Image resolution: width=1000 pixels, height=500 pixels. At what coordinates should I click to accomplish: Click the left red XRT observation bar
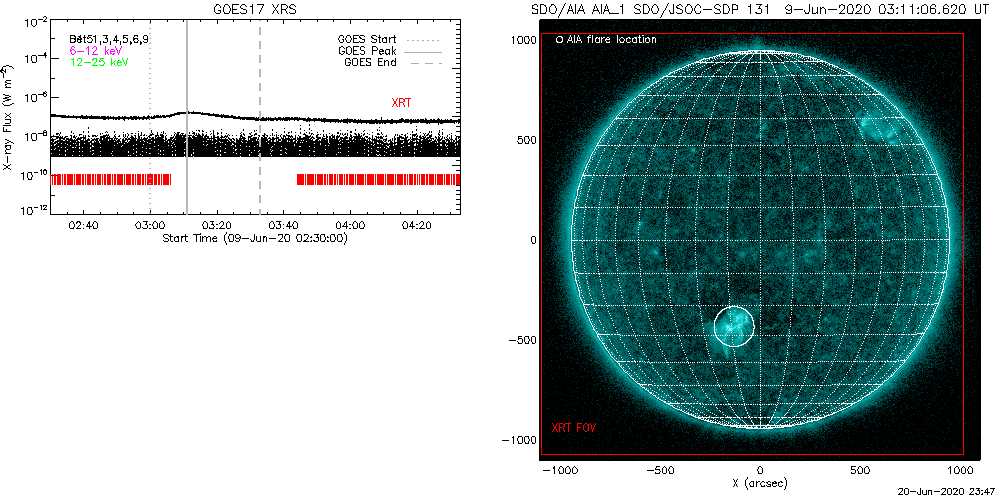pyautogui.click(x=111, y=179)
